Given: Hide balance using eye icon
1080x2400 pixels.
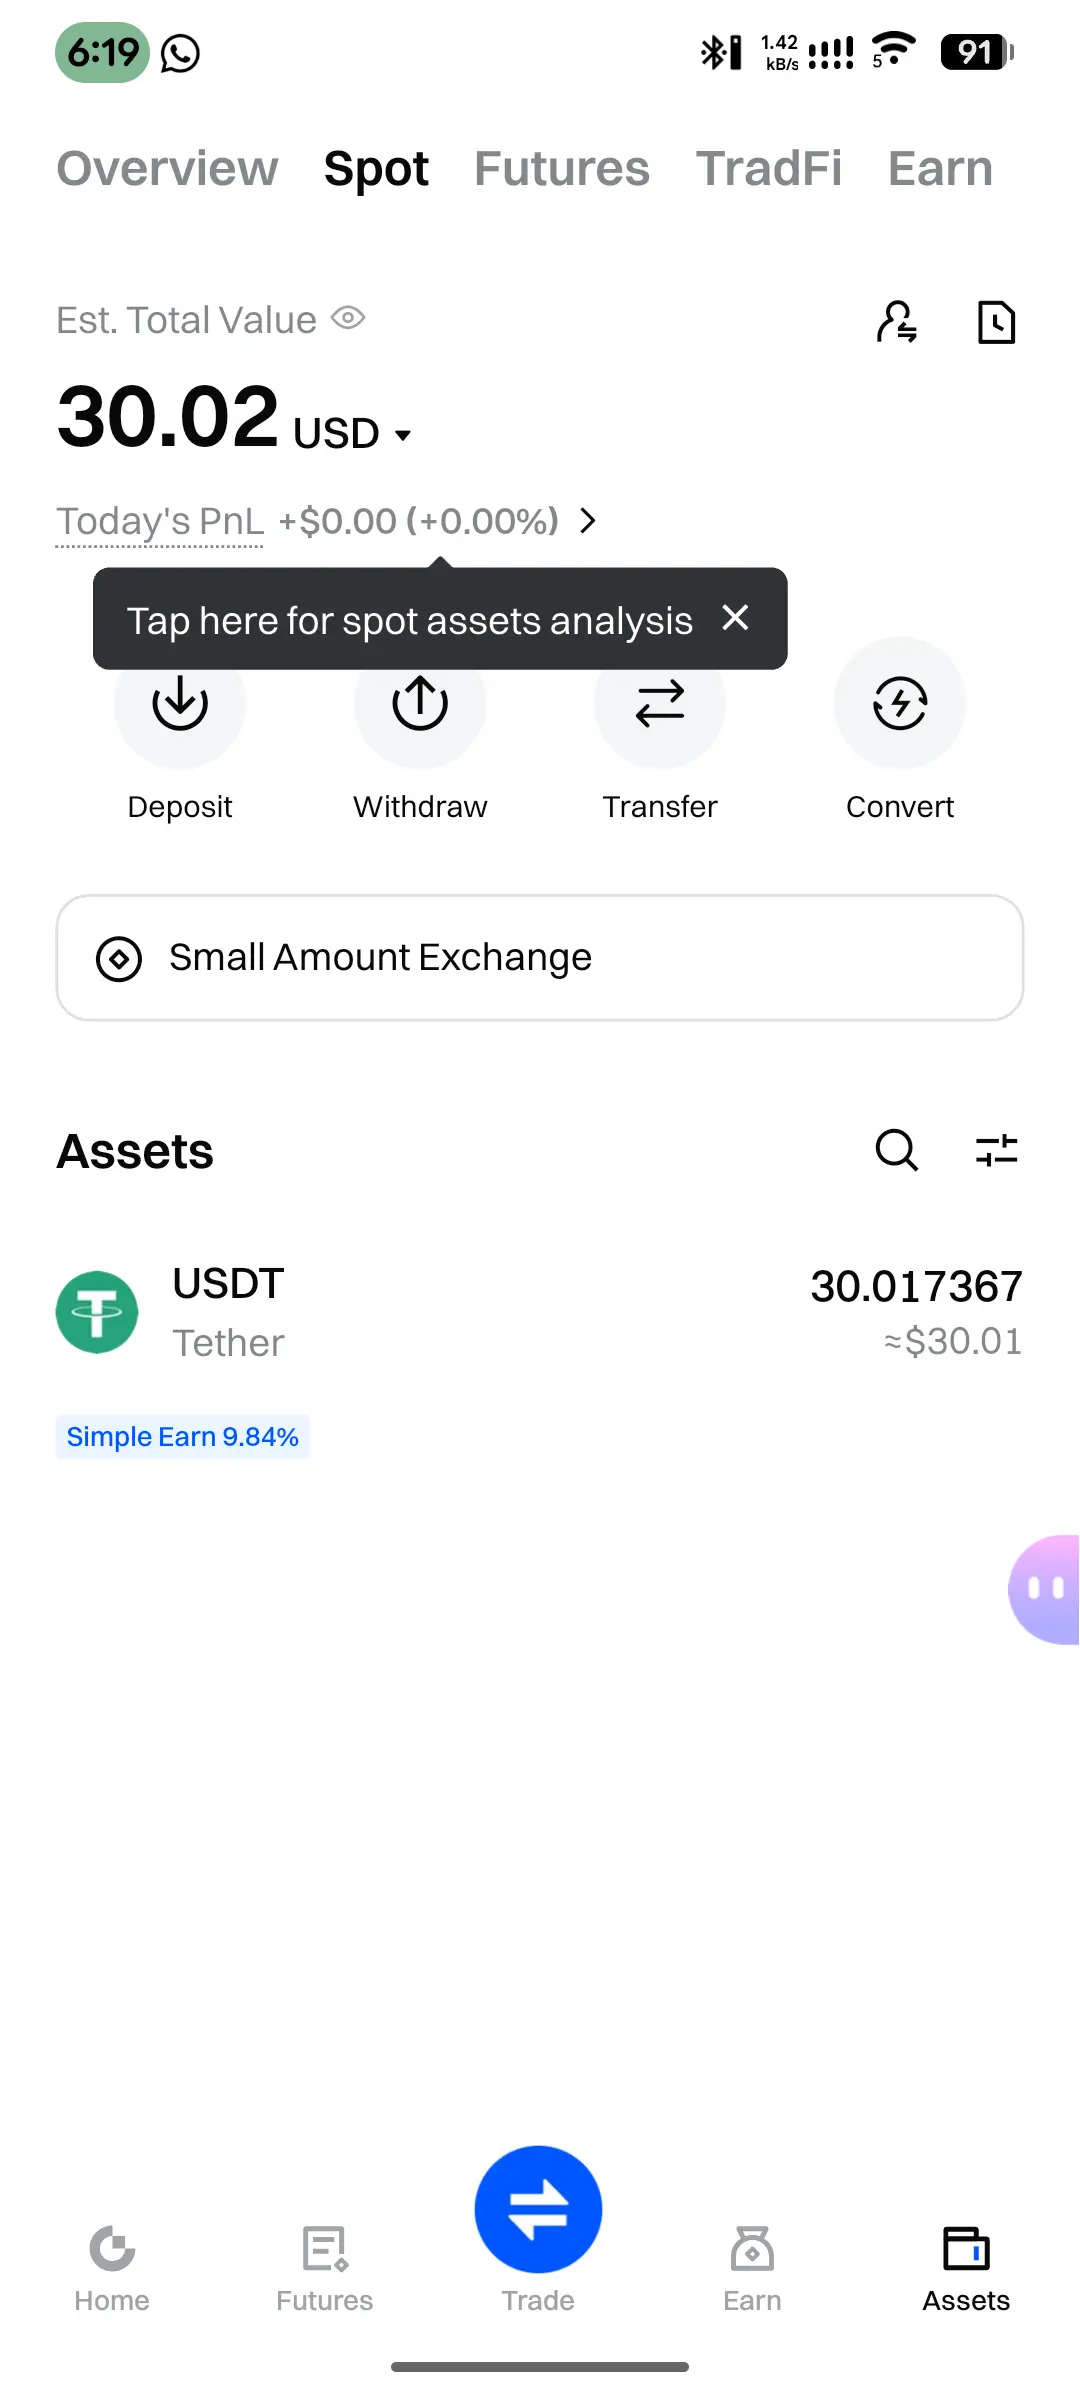Looking at the screenshot, I should (348, 319).
